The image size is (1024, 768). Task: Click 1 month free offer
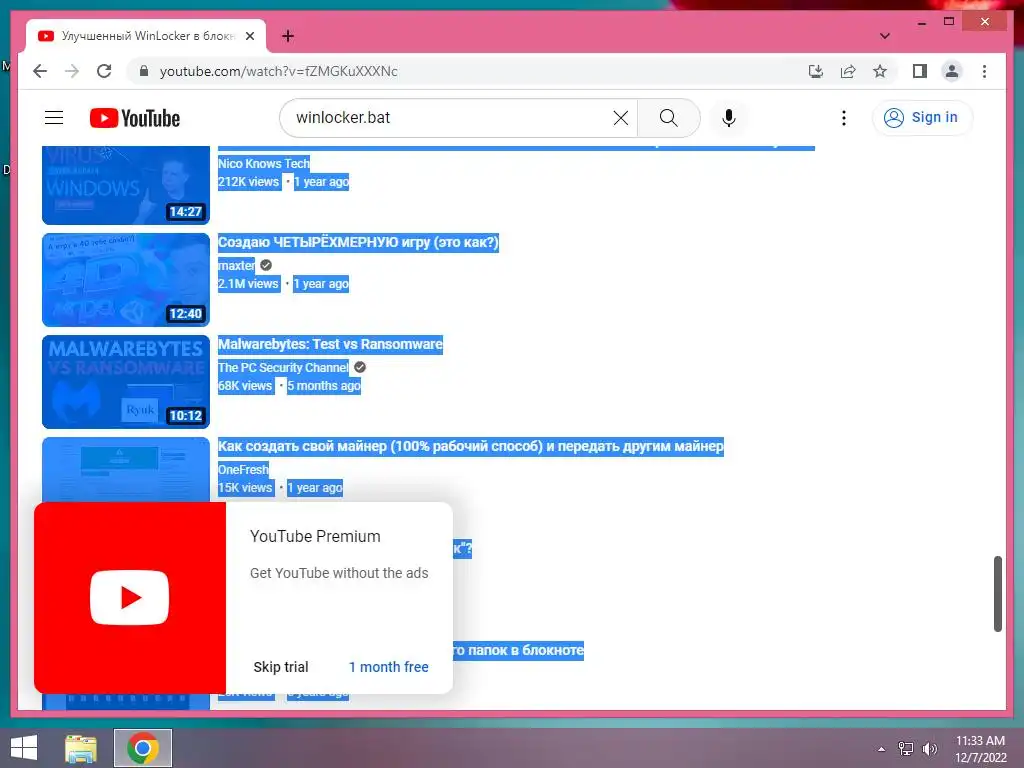pyautogui.click(x=389, y=667)
